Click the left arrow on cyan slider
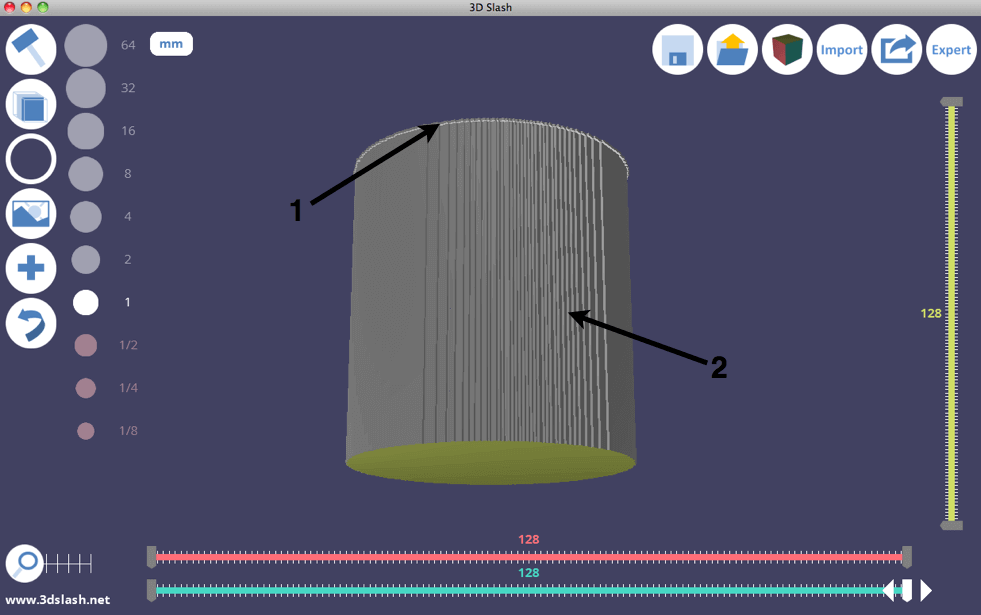 coord(888,590)
